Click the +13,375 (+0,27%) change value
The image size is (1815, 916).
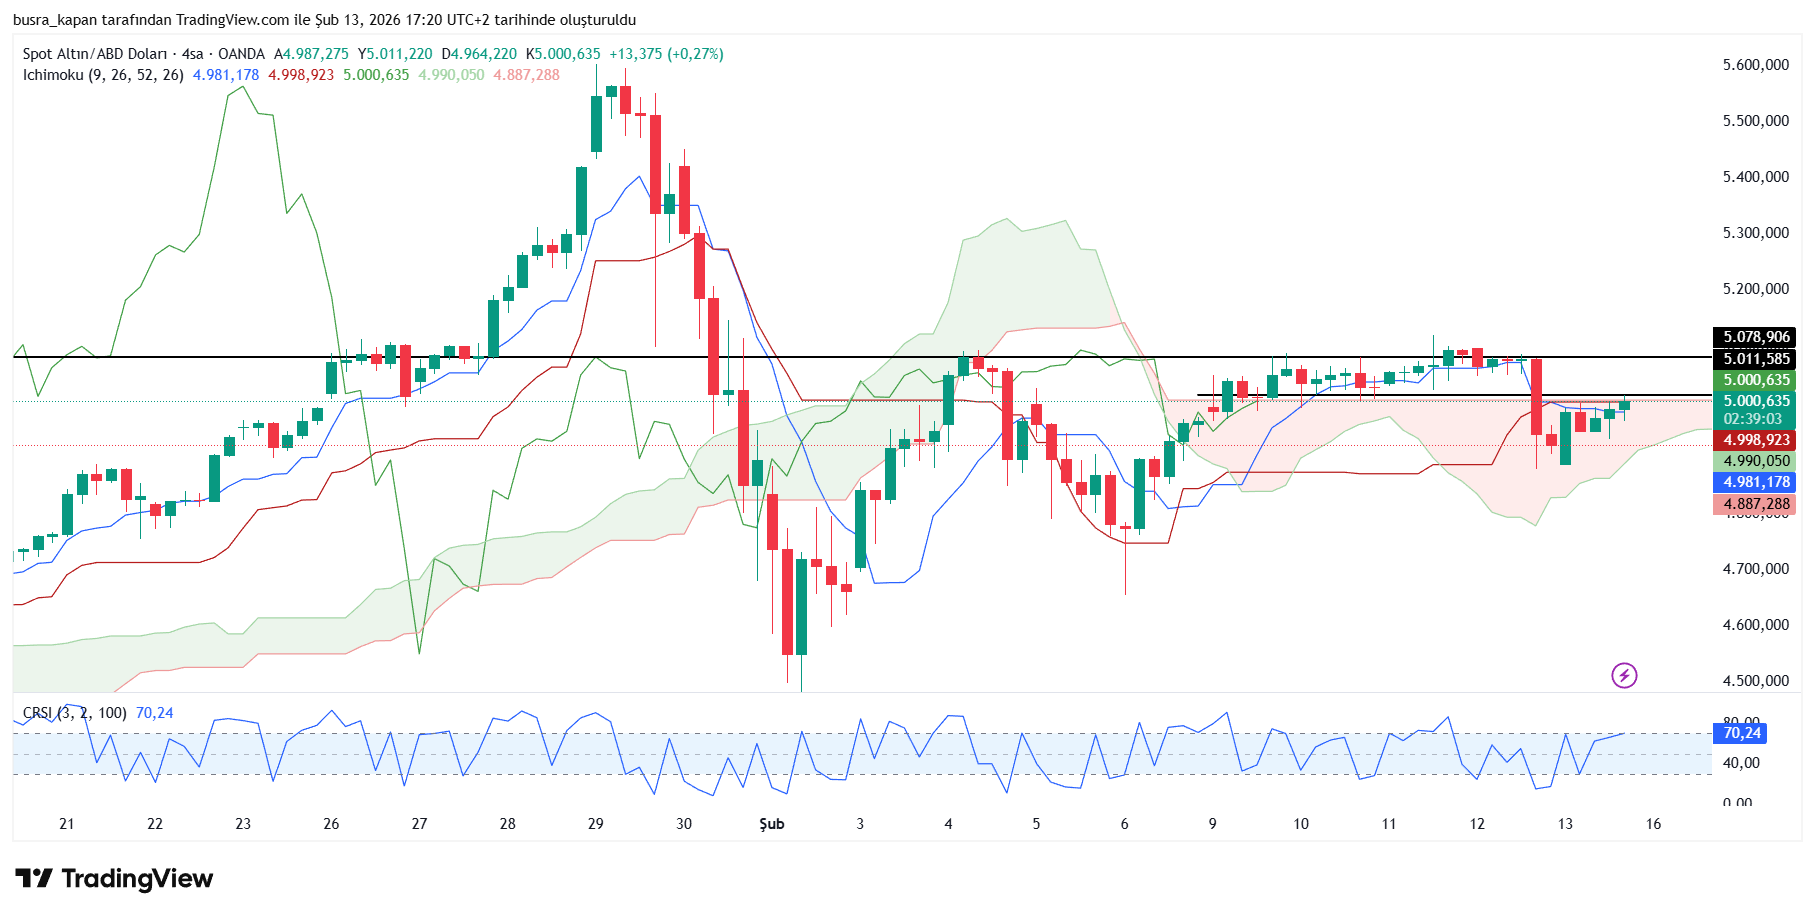pos(666,54)
